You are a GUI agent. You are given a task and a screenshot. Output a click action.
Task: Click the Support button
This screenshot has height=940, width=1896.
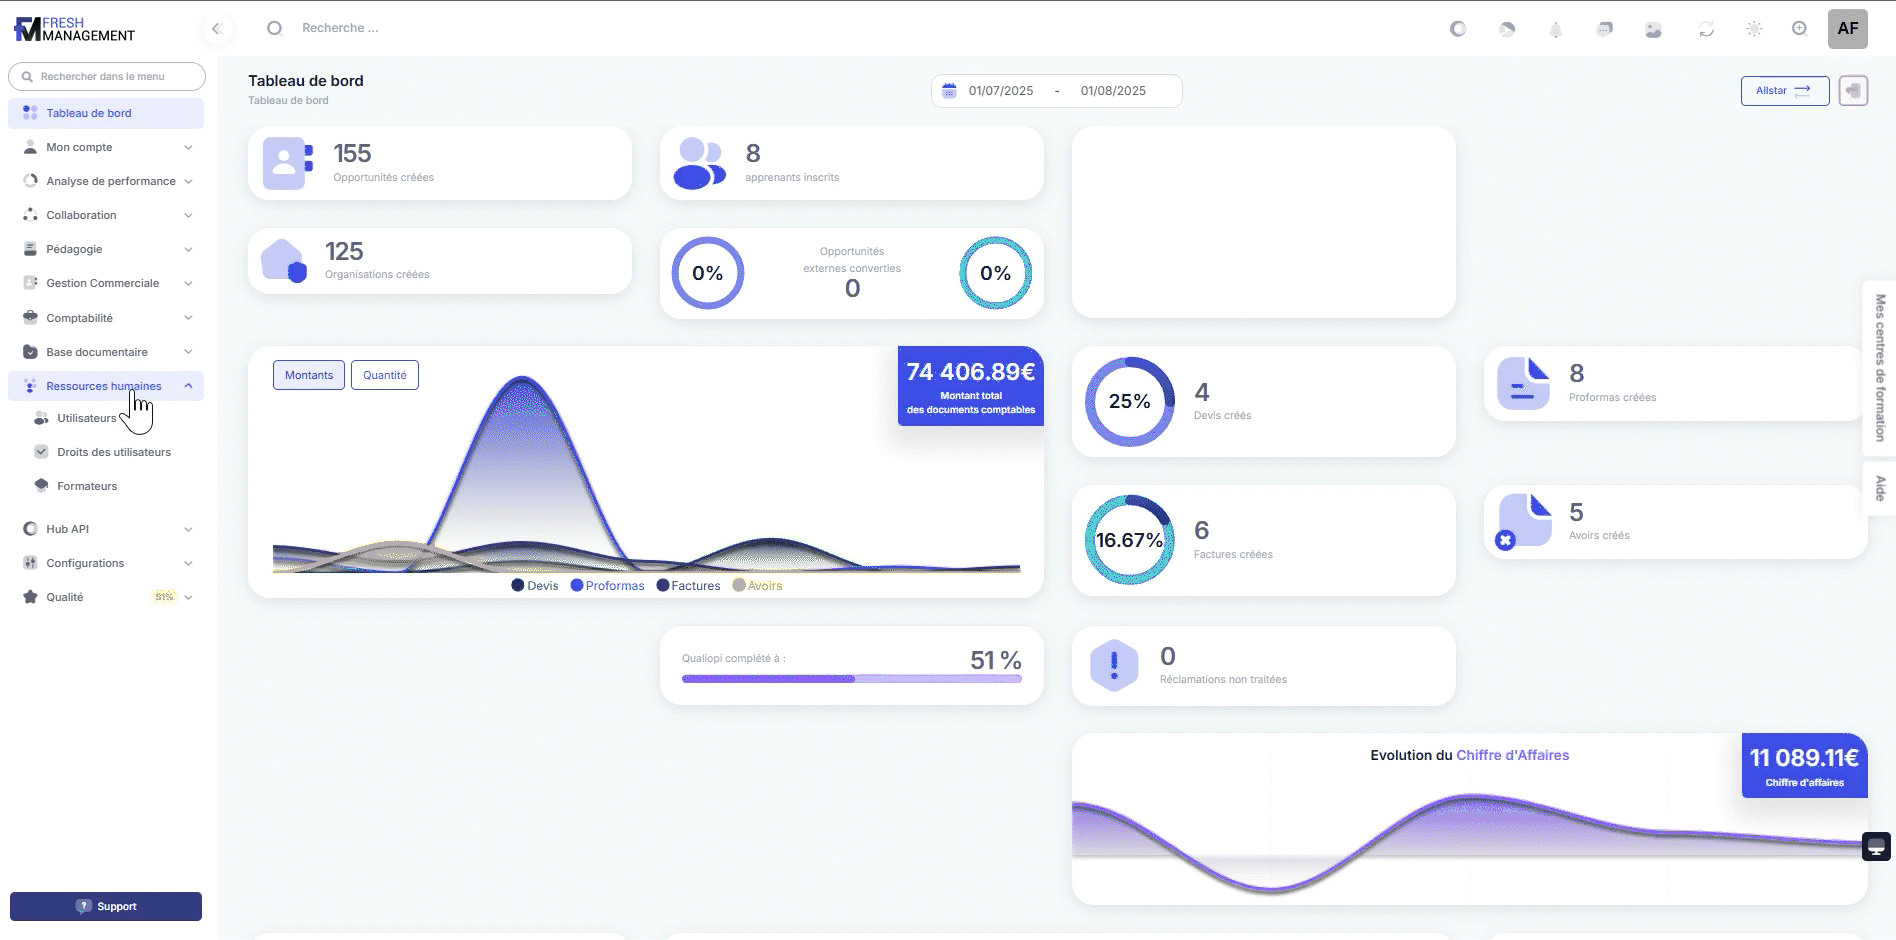(106, 906)
